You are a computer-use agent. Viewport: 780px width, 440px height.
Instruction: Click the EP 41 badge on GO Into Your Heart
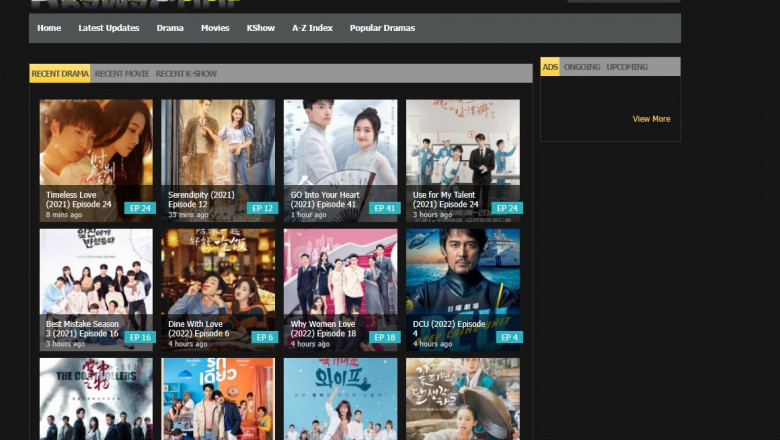coord(385,208)
